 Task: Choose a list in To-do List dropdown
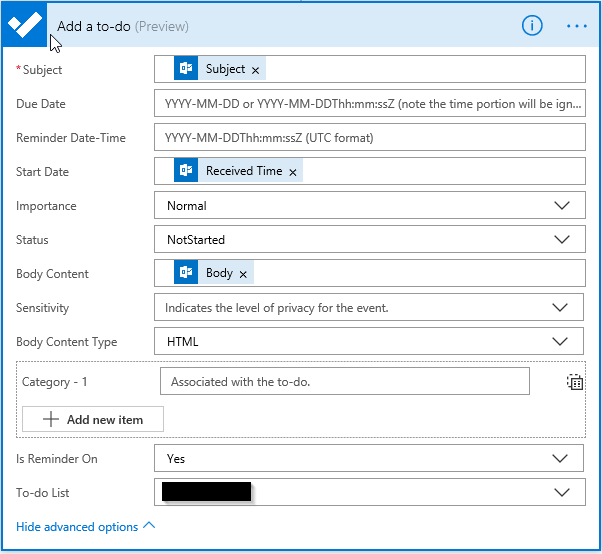[x=562, y=493]
